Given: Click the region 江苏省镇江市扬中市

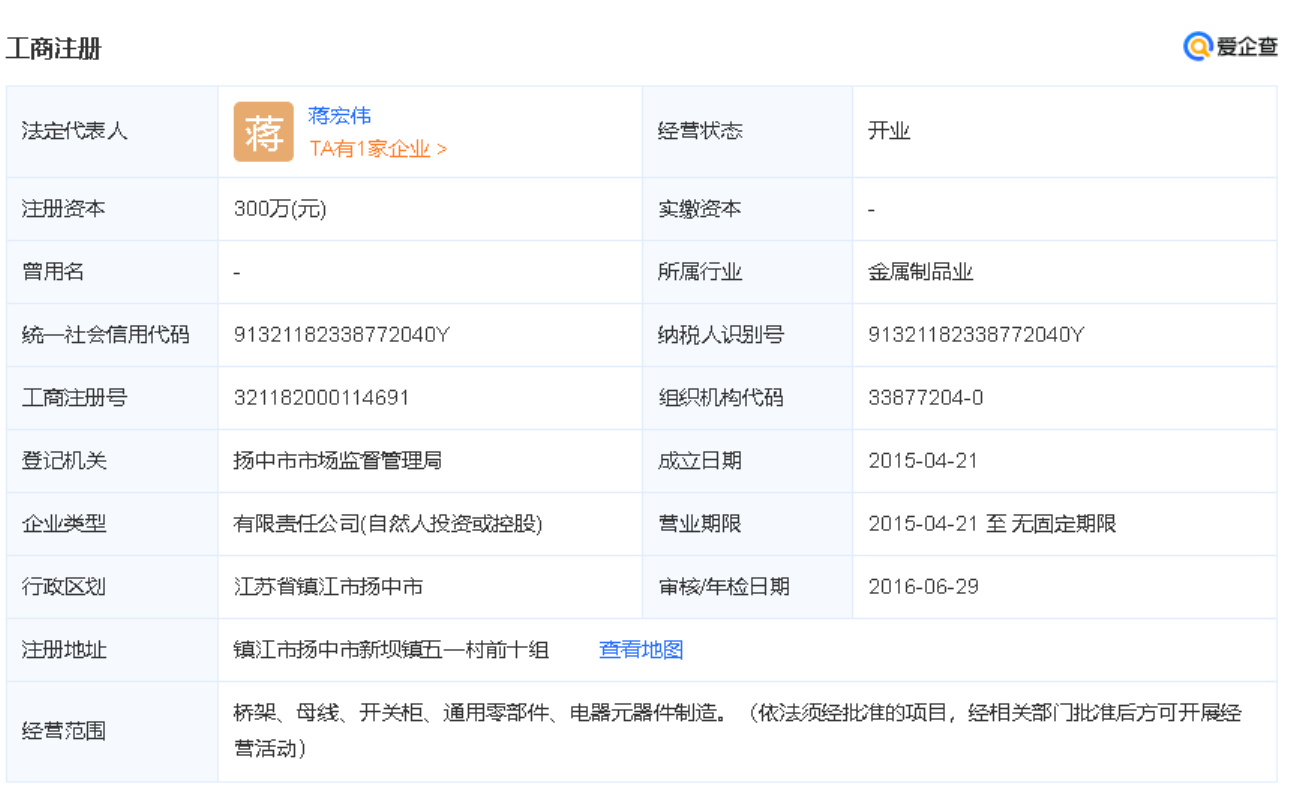Looking at the screenshot, I should click(x=328, y=587).
